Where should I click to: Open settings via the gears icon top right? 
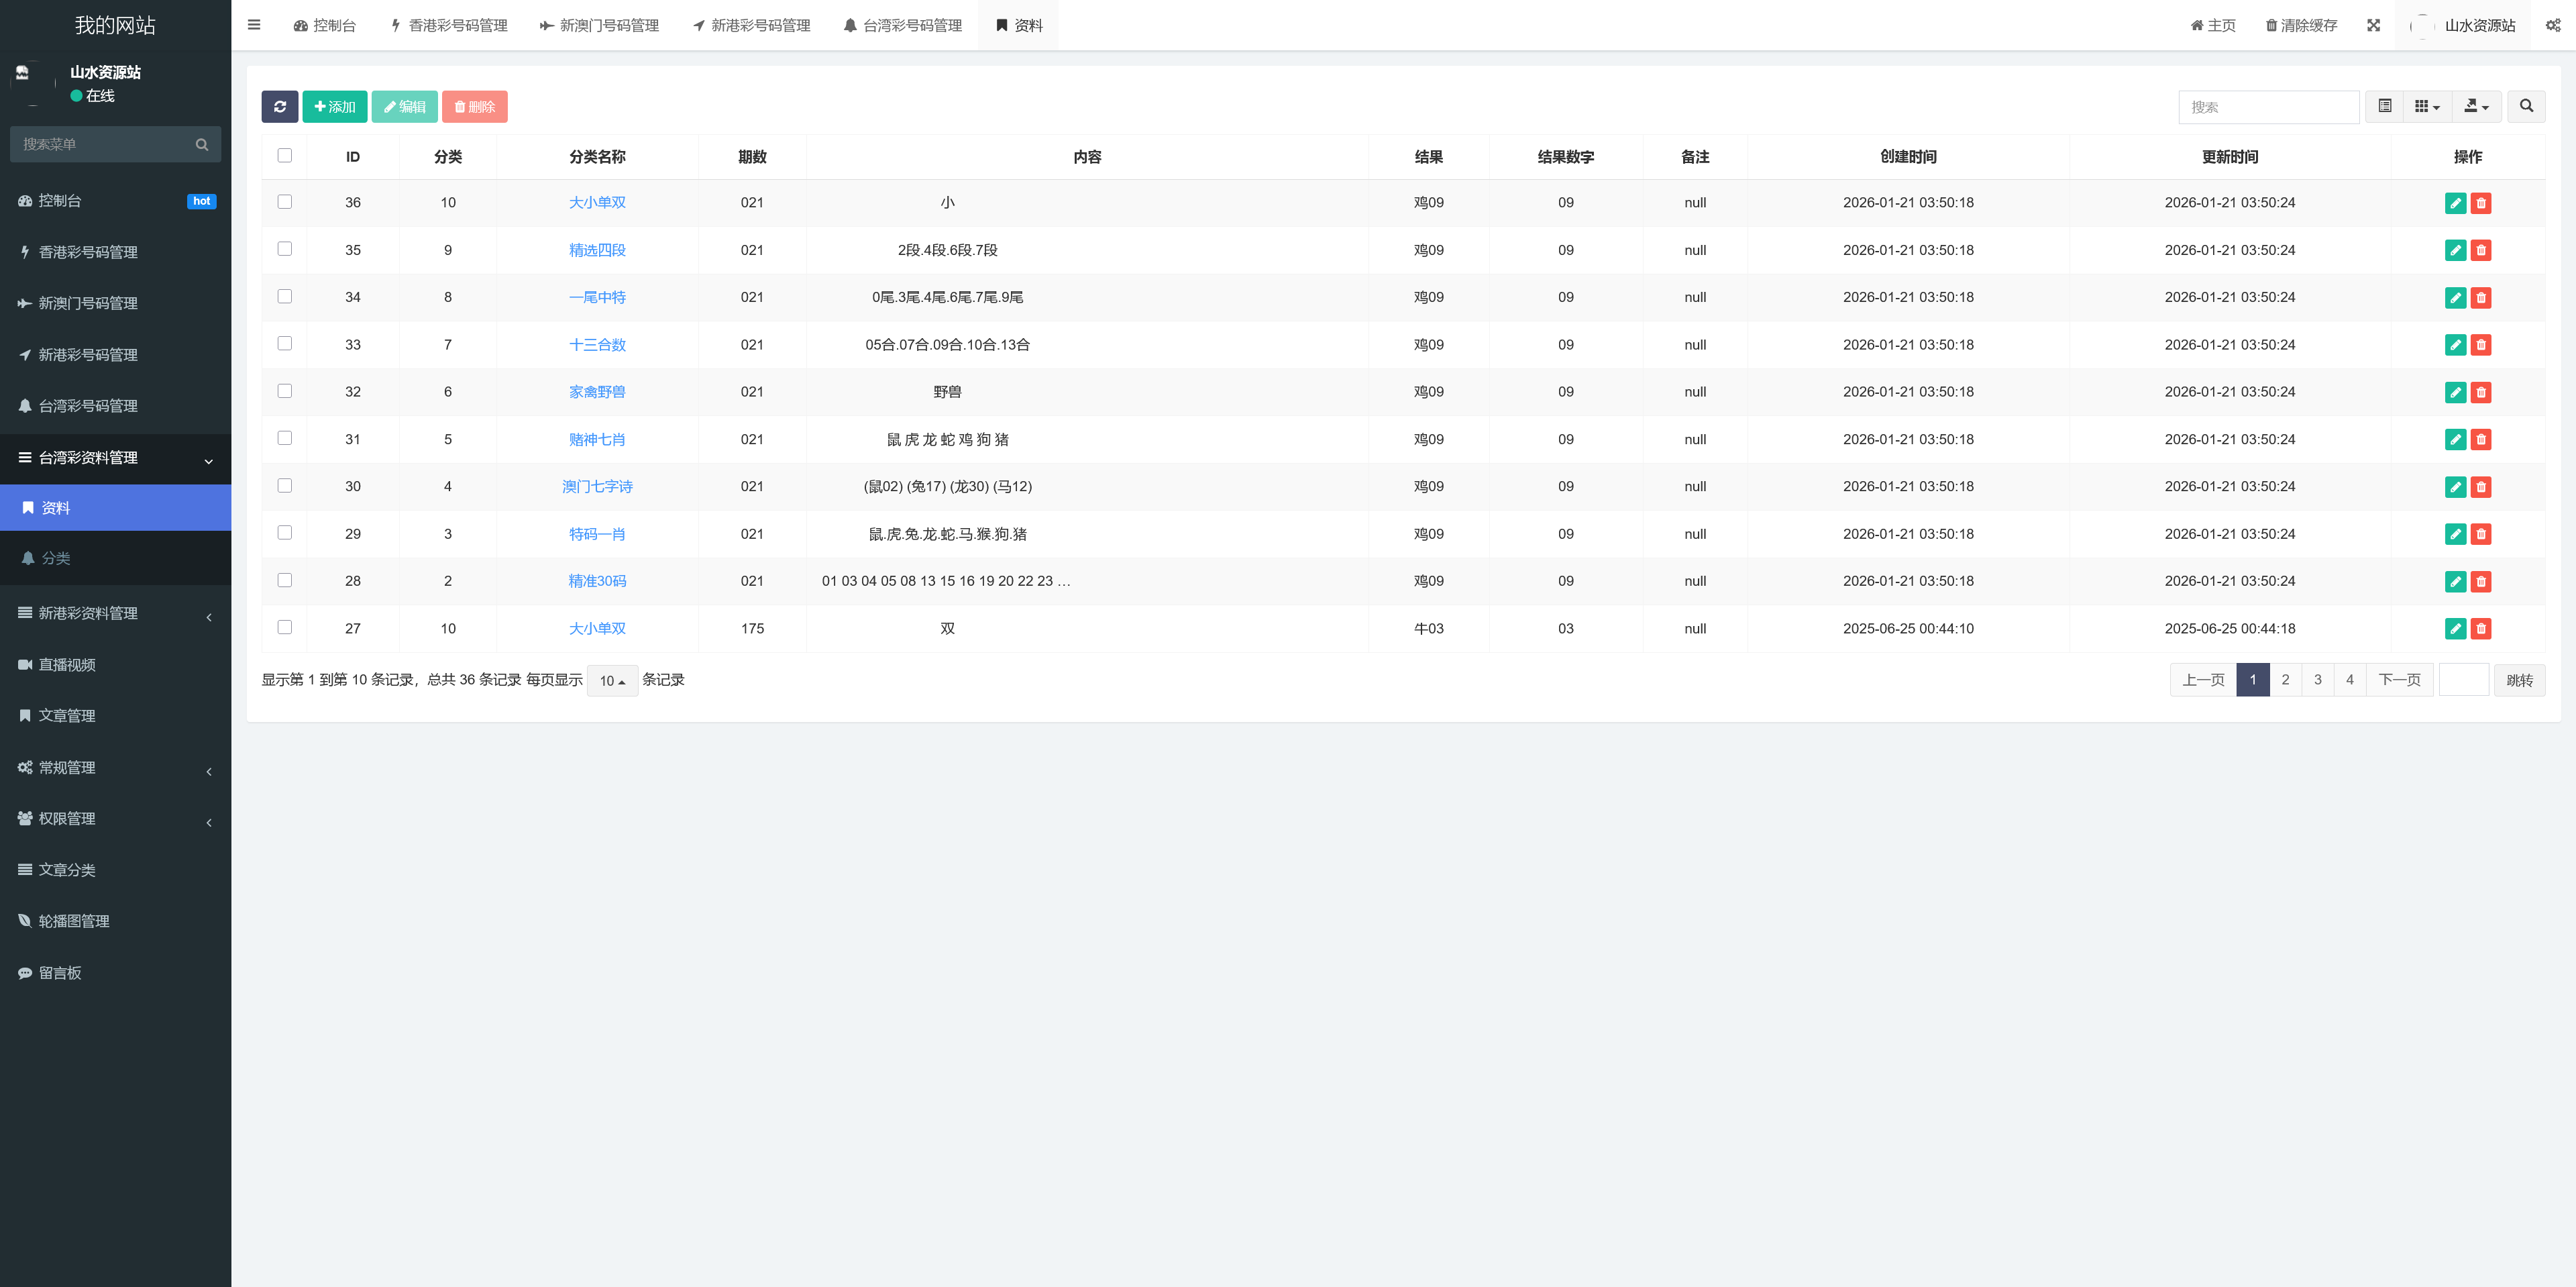[2553, 25]
